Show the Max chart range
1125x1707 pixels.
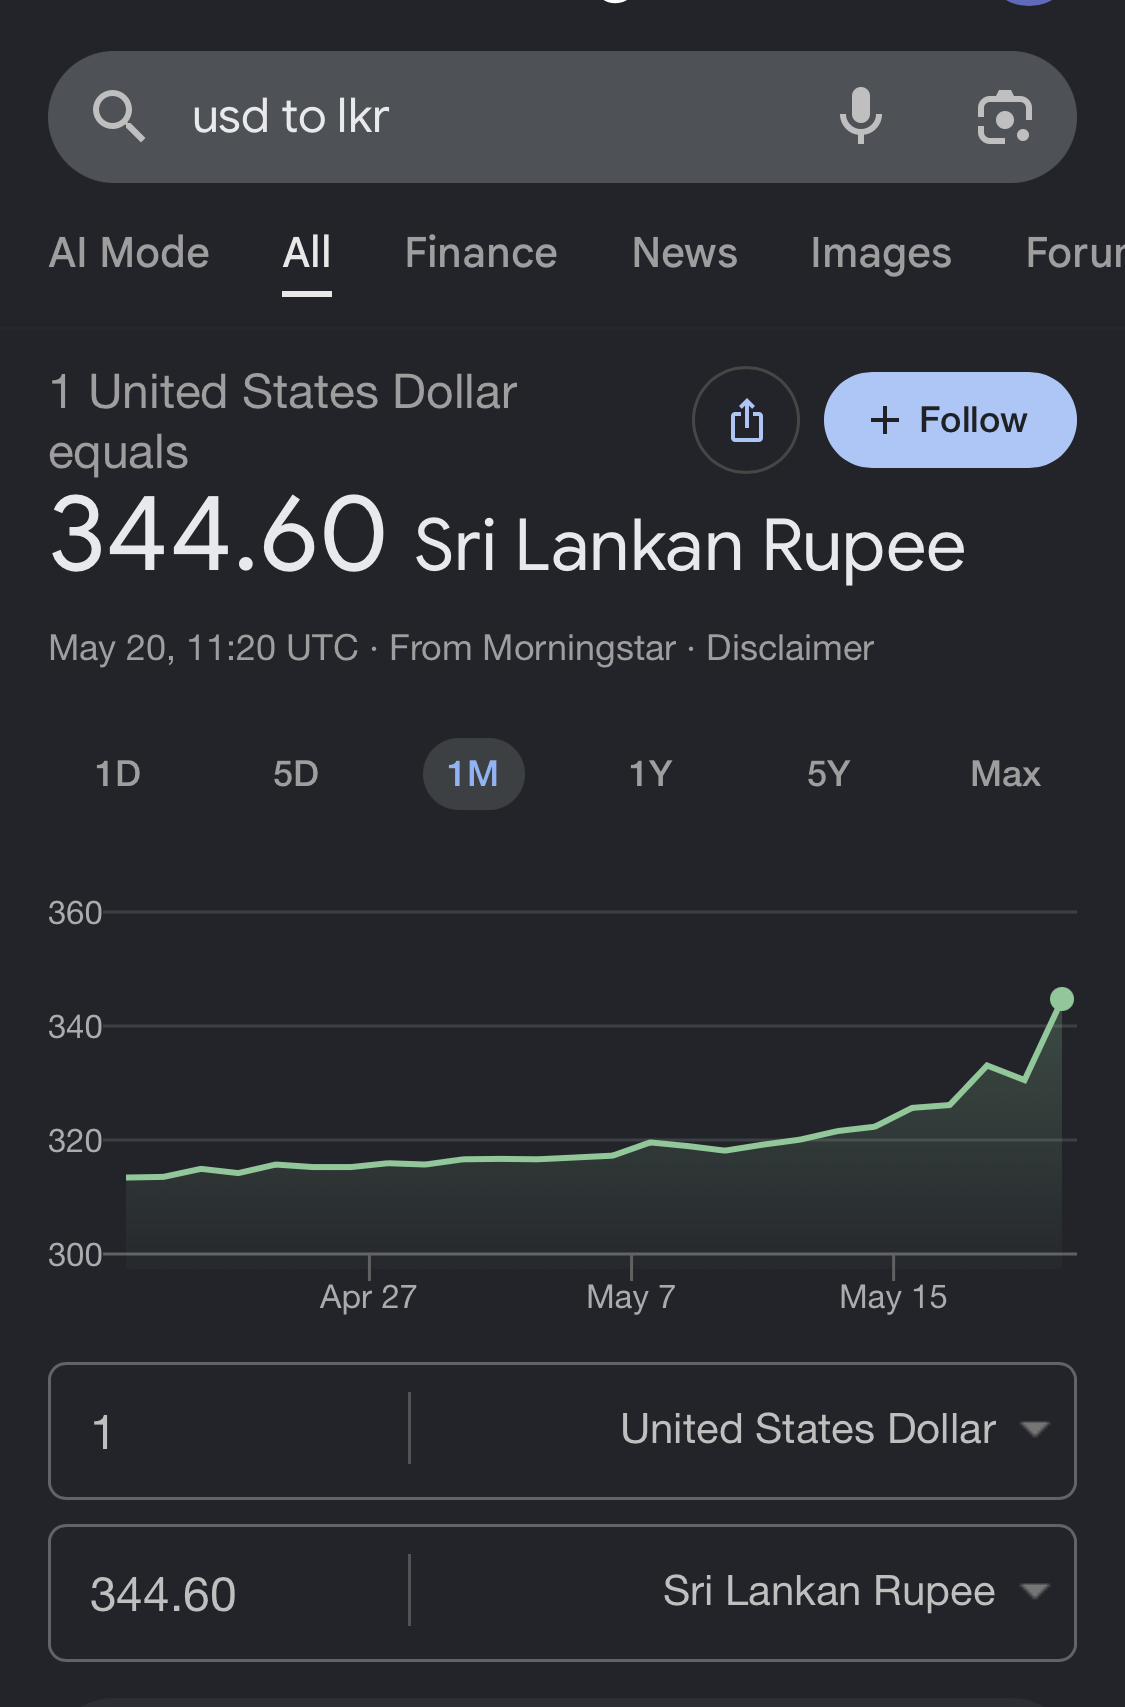(x=1006, y=774)
